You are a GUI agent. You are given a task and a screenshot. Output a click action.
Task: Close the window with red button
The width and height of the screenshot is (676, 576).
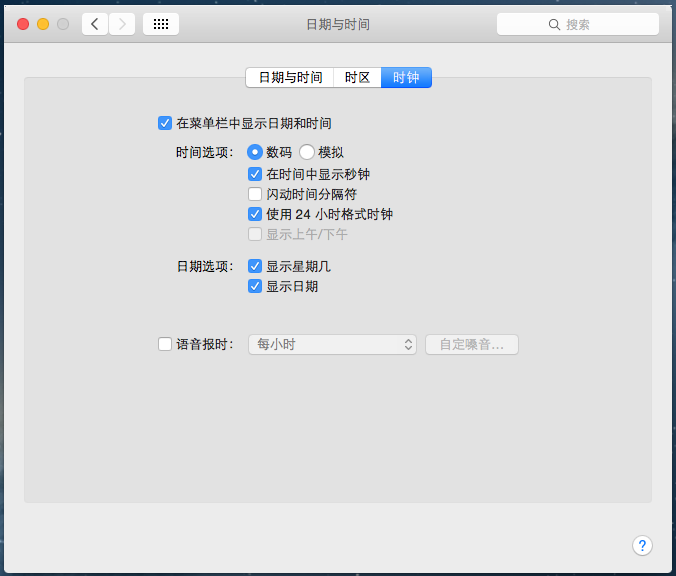click(23, 24)
